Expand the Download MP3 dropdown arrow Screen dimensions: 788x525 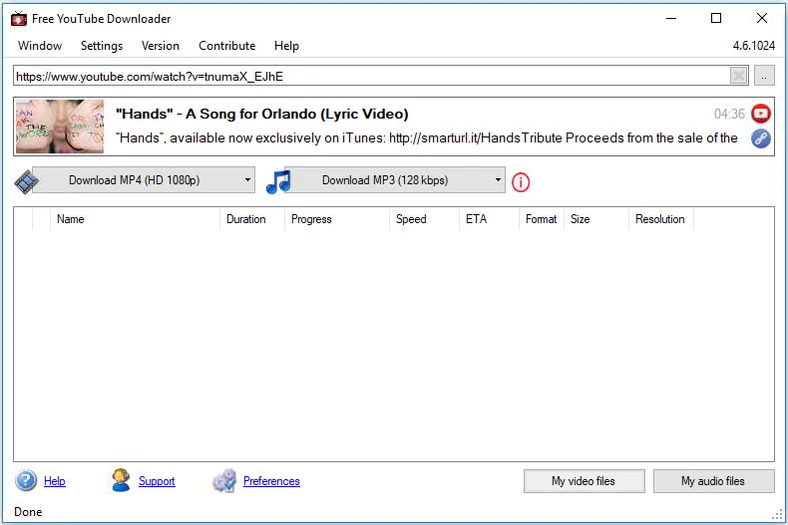click(498, 180)
